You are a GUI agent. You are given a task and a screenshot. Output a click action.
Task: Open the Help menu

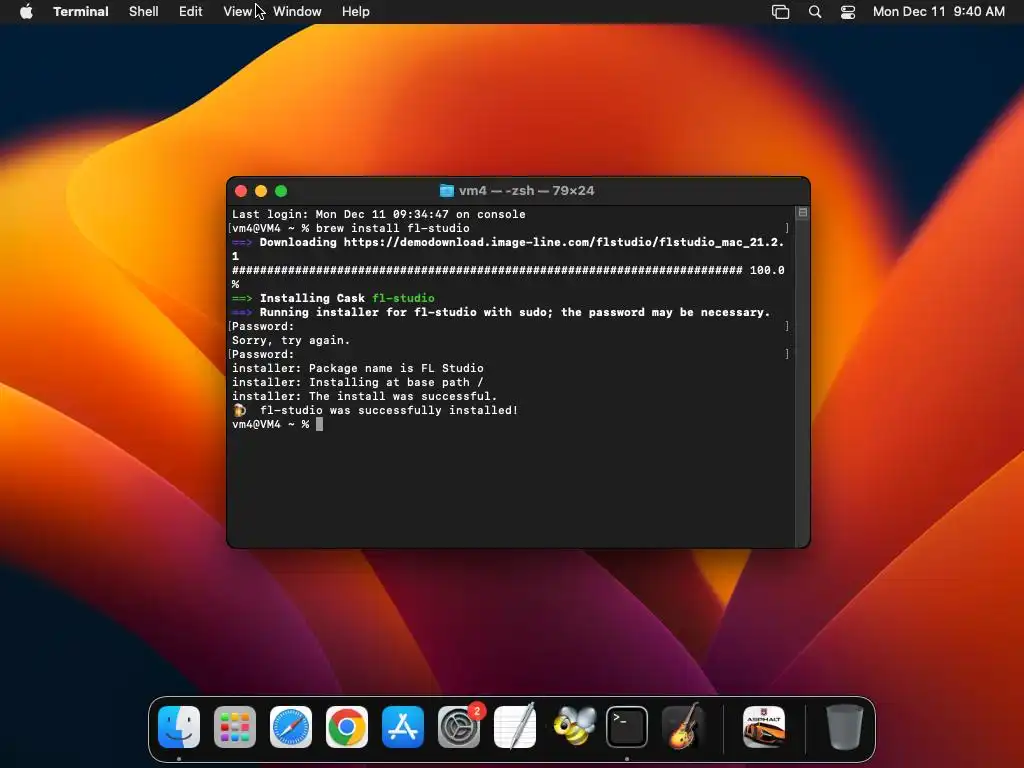pos(356,12)
